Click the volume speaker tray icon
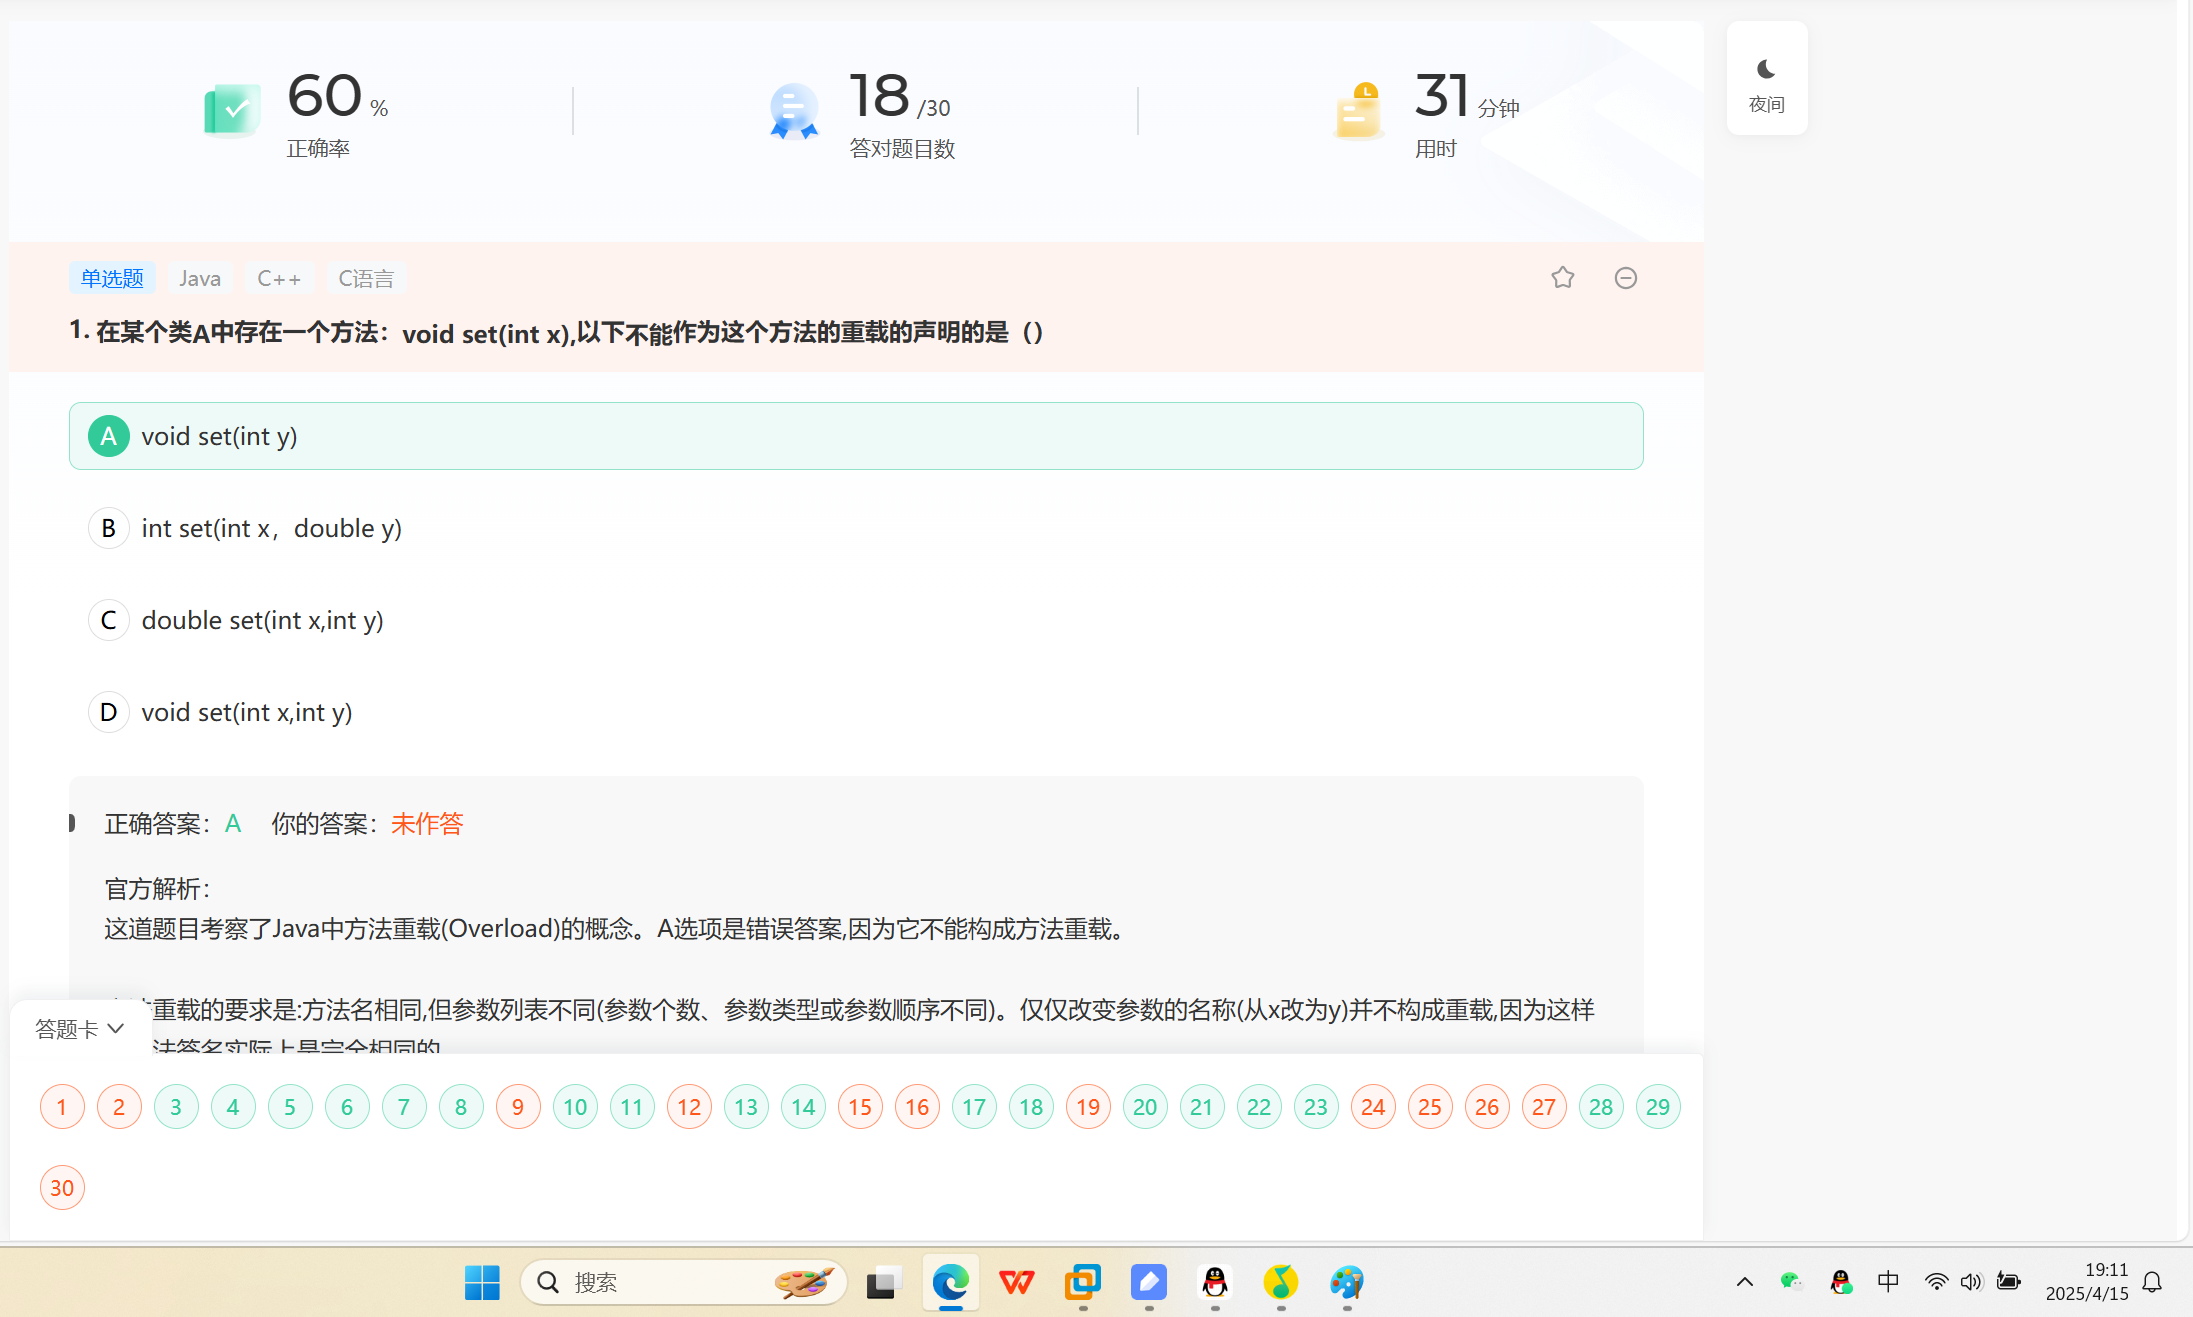The height and width of the screenshot is (1317, 2193). point(1970,1282)
